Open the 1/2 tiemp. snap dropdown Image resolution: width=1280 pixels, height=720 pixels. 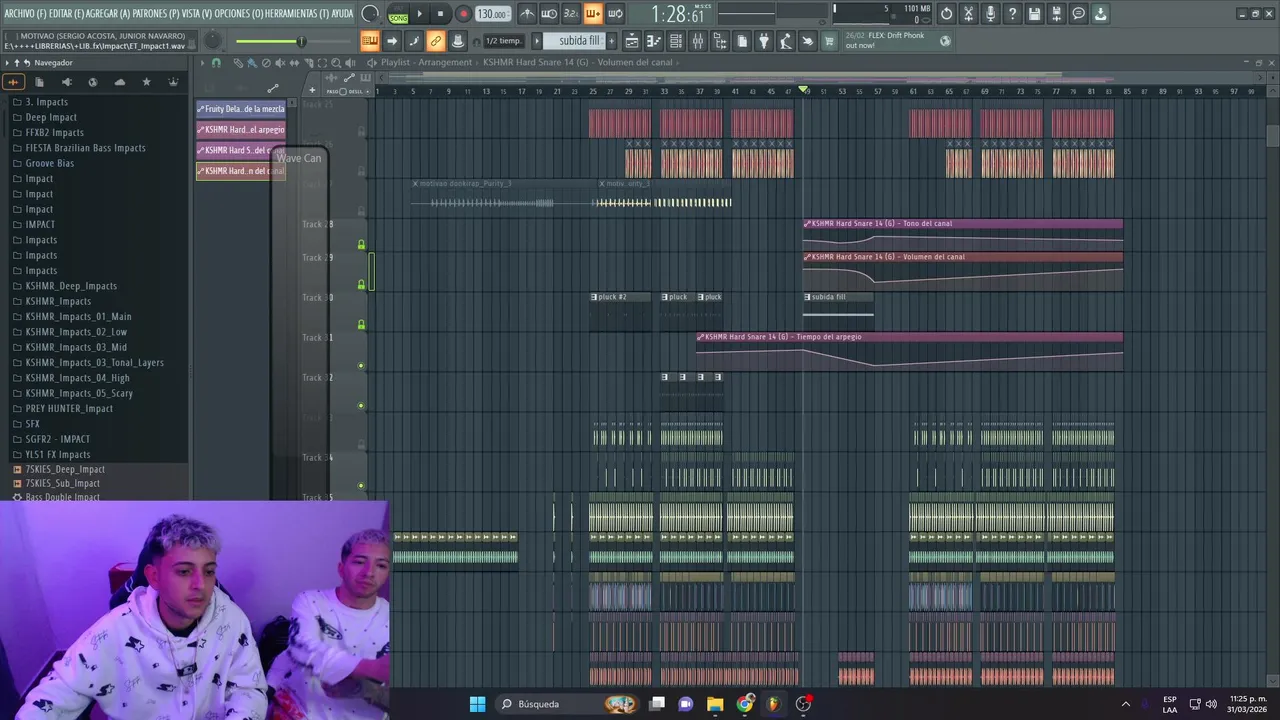(503, 41)
